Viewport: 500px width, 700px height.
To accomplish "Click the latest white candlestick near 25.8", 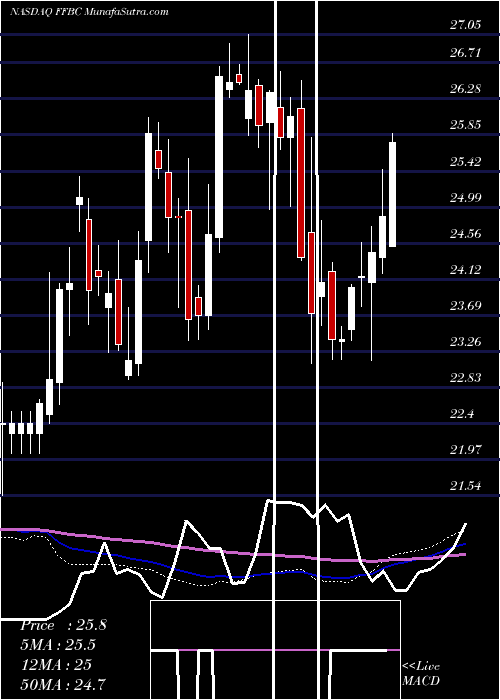I will click(392, 194).
